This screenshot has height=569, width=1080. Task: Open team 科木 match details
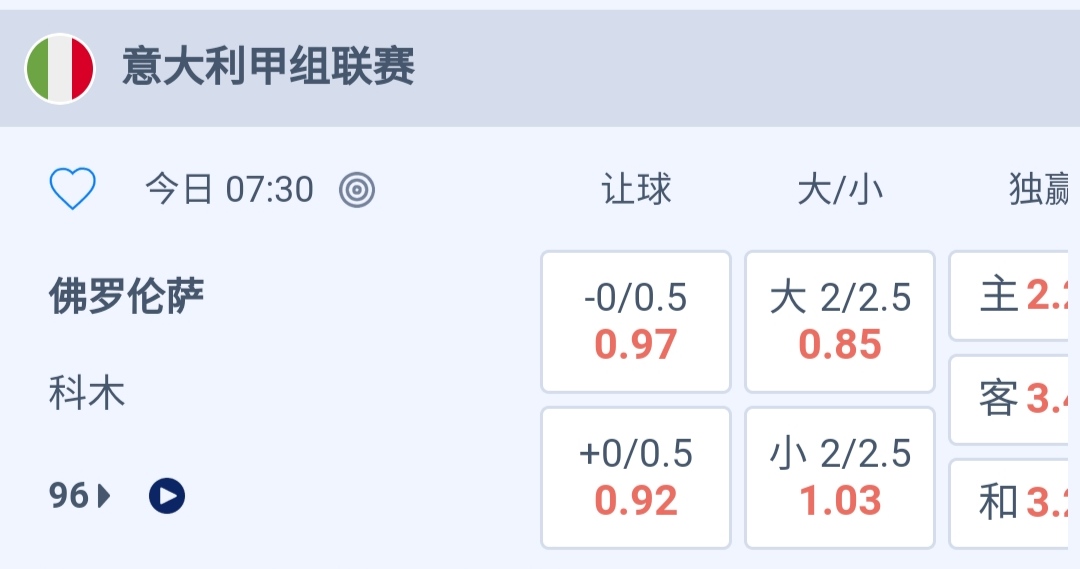click(x=87, y=393)
